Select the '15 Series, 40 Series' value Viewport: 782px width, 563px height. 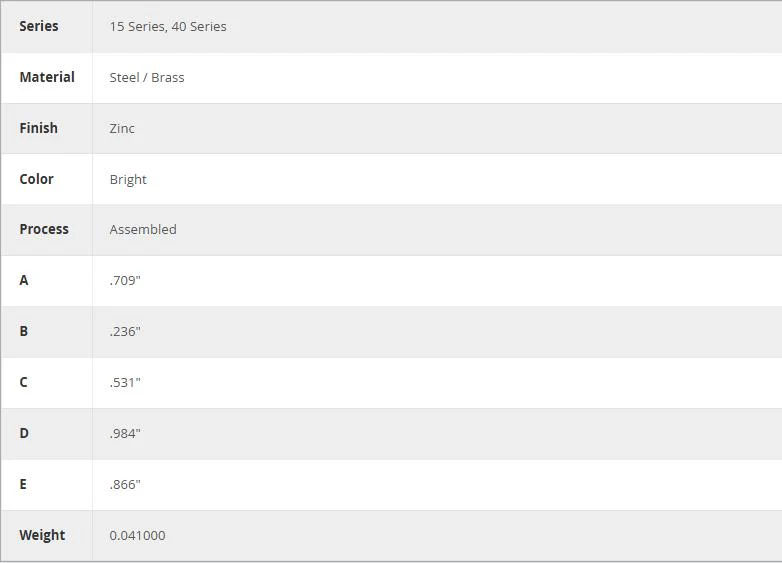[168, 26]
